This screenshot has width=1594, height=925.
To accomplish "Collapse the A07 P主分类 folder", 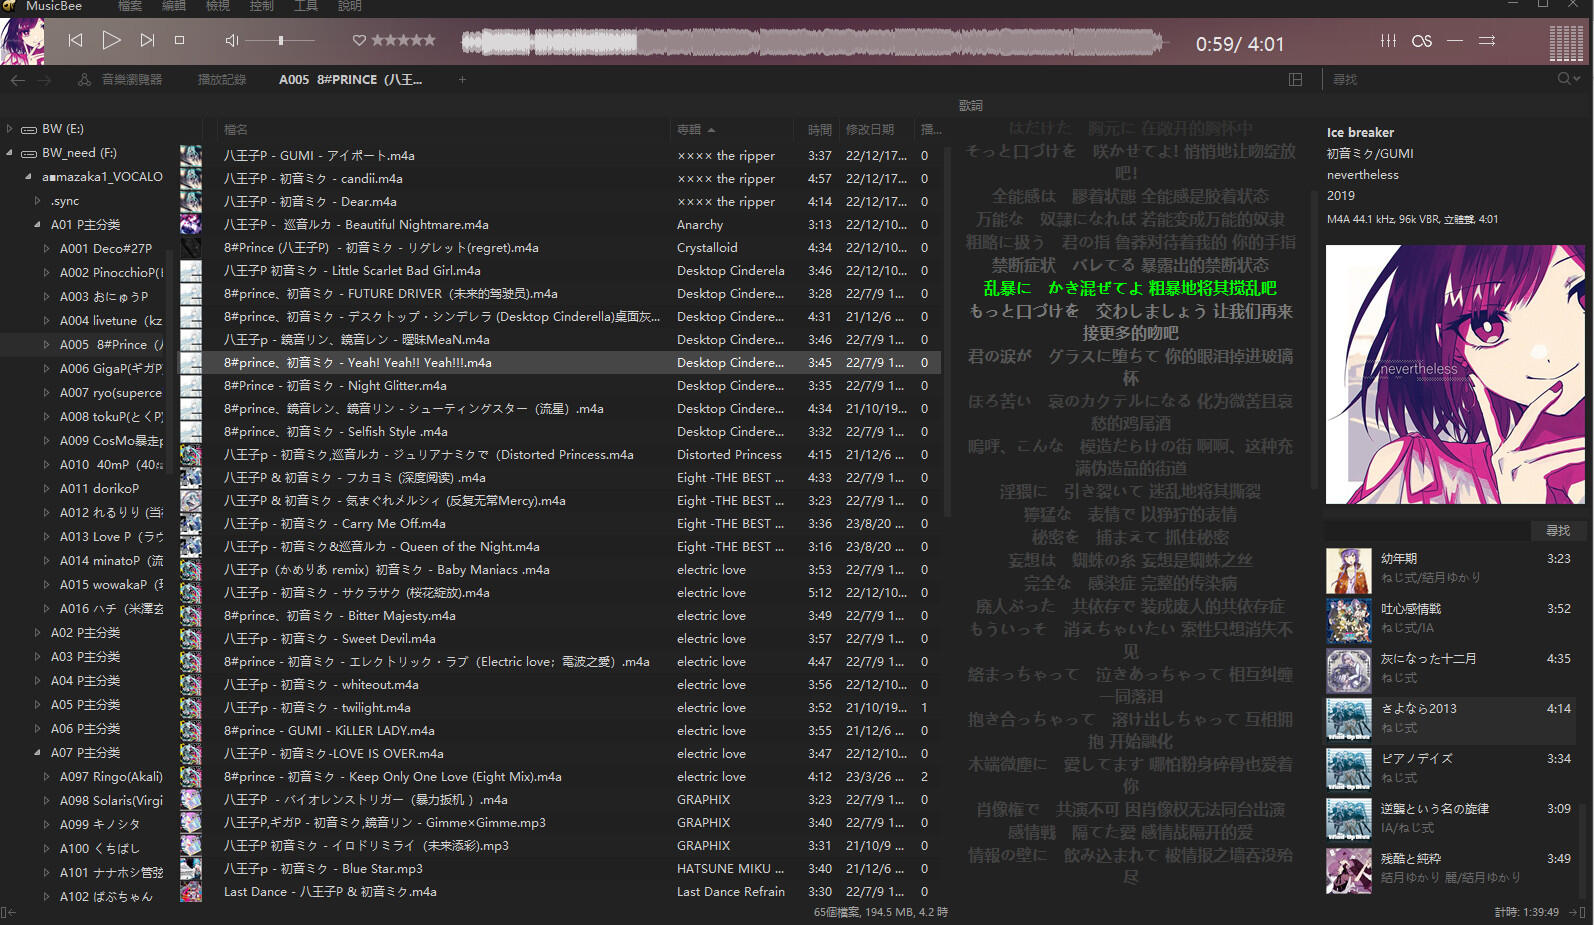I will 38,753.
